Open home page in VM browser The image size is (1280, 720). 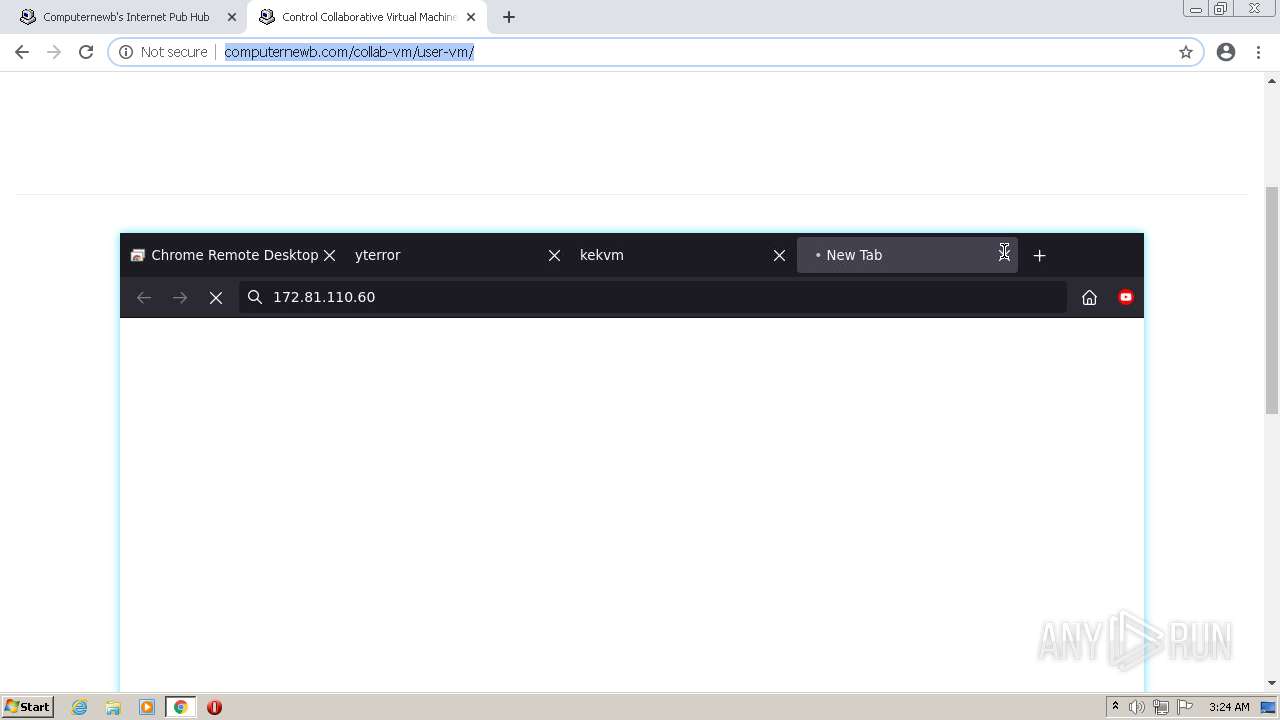(1089, 297)
